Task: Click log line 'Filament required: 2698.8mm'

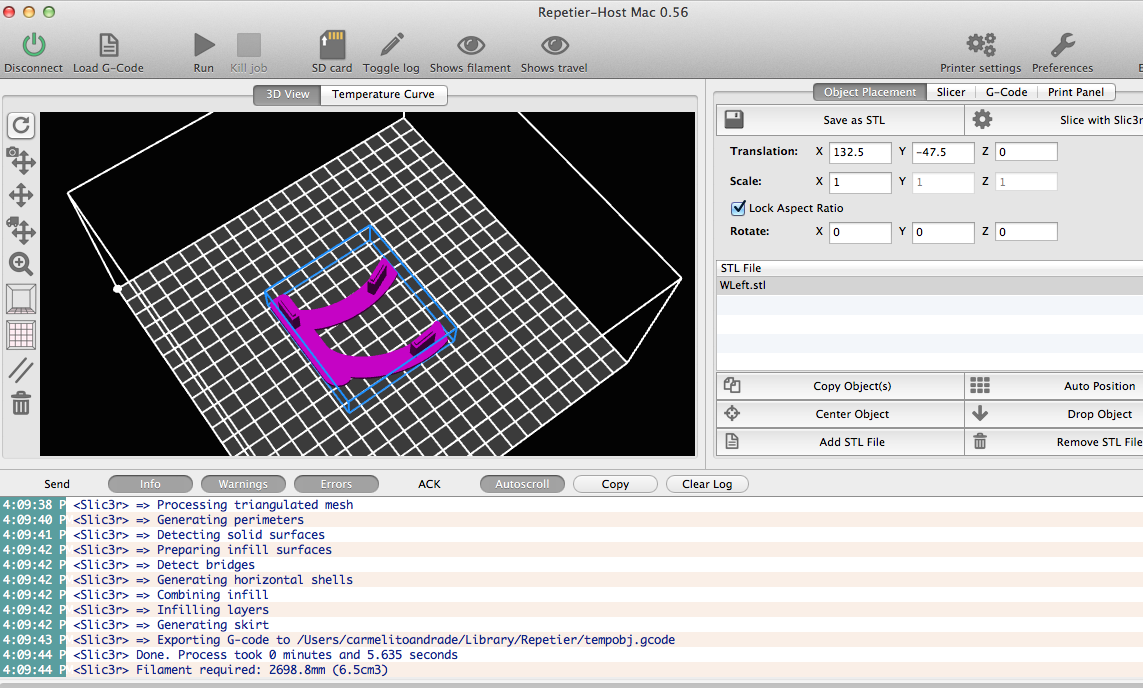Action: 262,670
